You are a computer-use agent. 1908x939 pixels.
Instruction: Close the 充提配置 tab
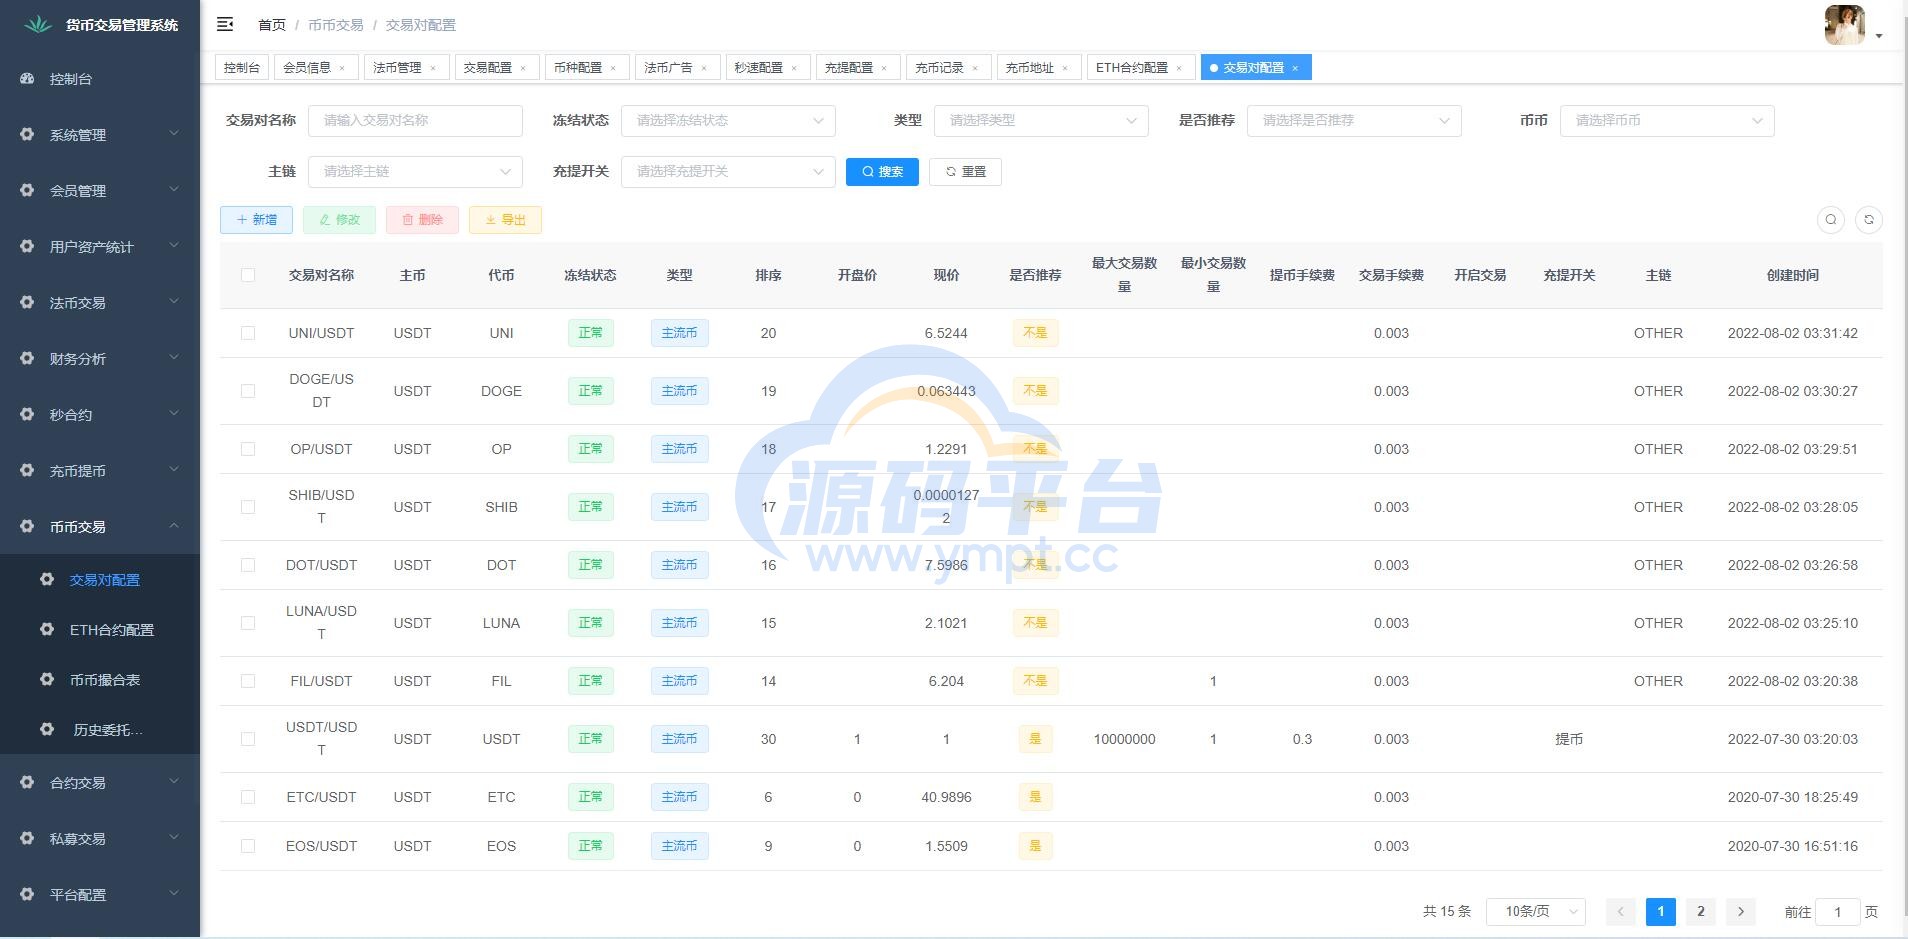point(884,68)
